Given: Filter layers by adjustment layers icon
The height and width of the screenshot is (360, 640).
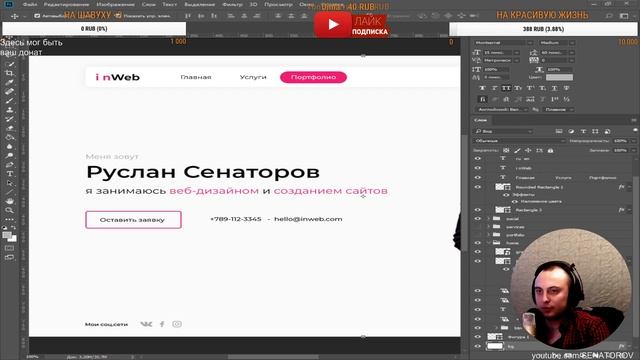Looking at the screenshot, I should (x=571, y=131).
